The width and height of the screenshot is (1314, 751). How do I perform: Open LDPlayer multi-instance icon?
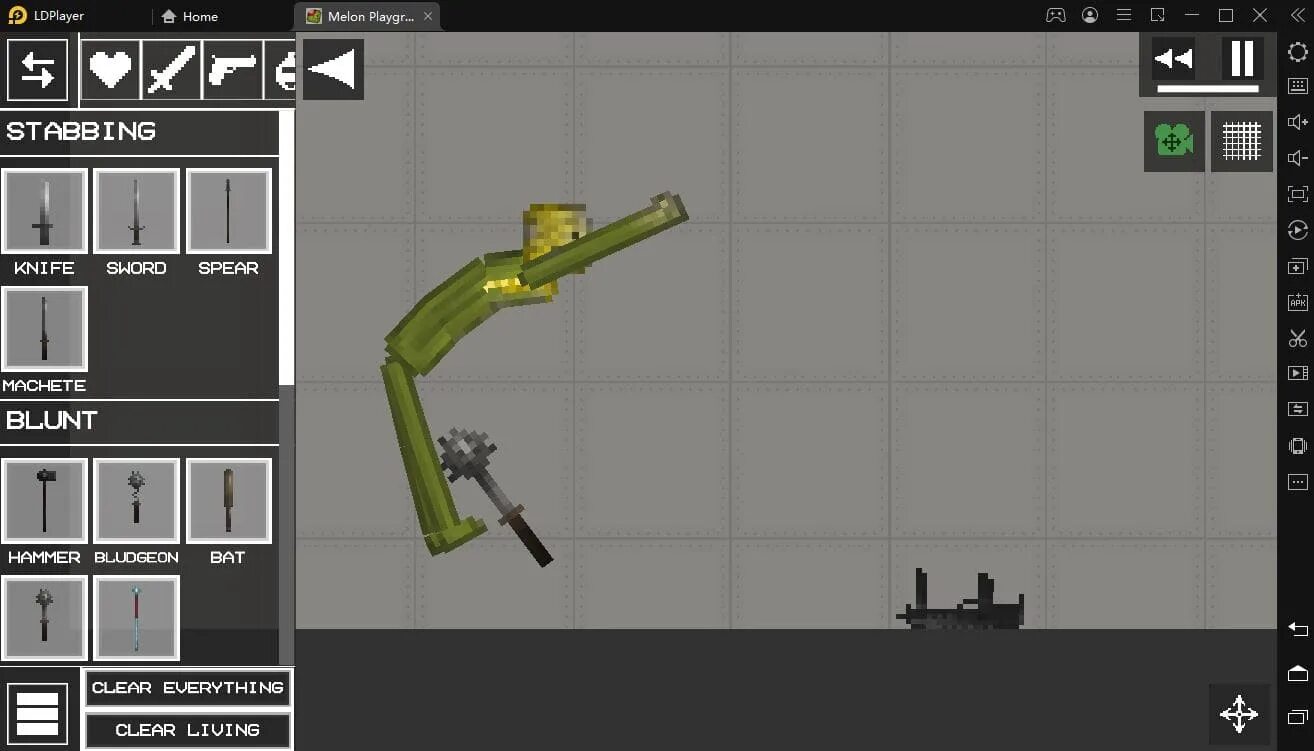click(1297, 266)
